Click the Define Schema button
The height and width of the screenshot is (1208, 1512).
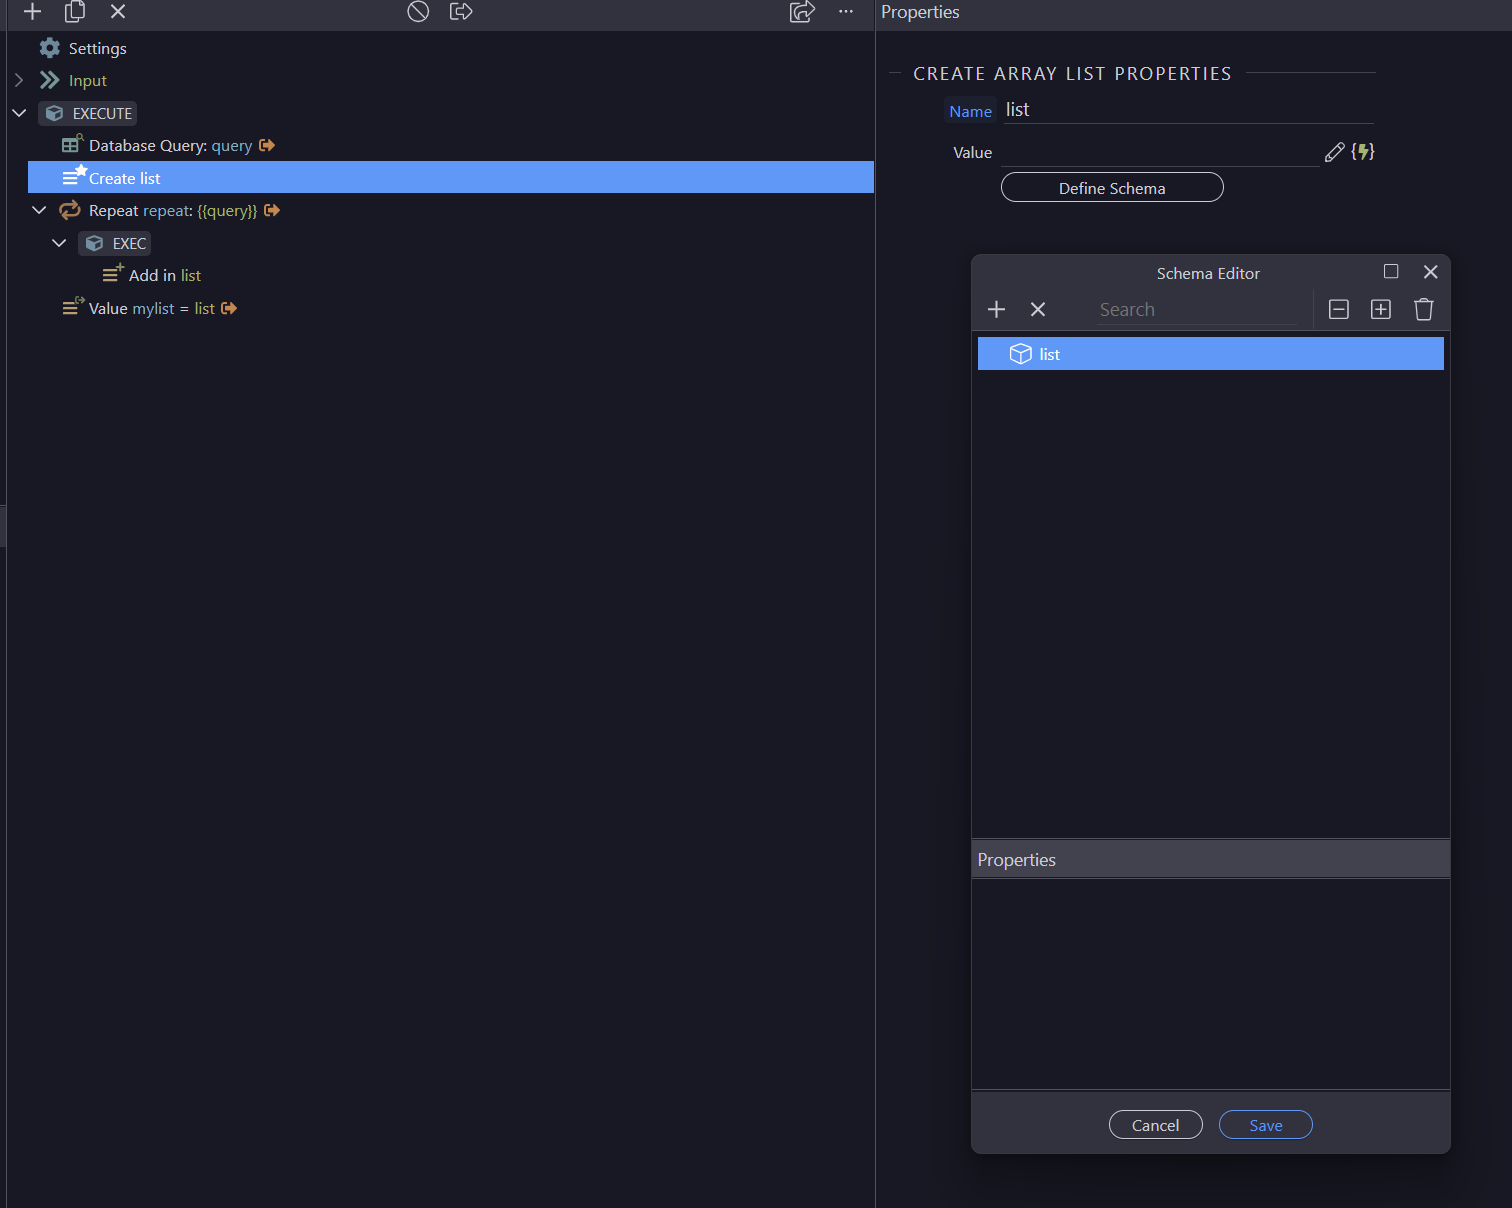(1112, 187)
